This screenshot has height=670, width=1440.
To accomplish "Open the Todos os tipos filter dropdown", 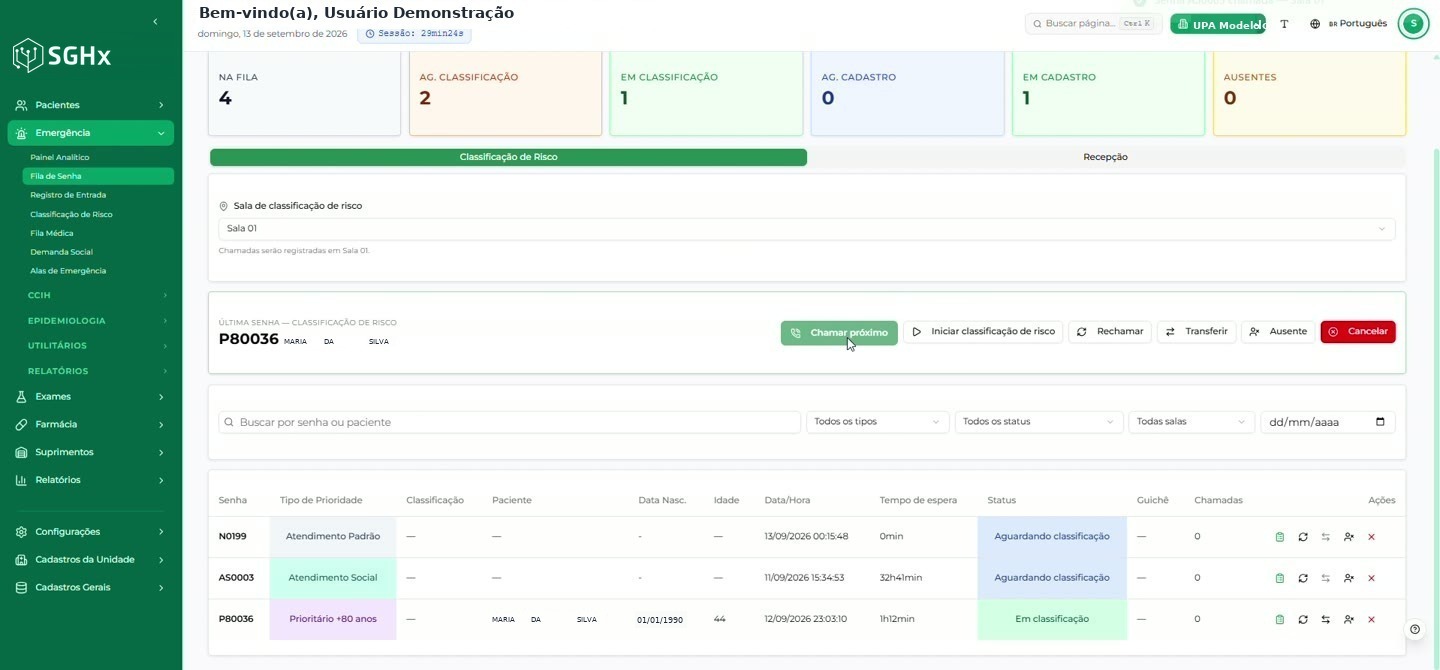I will pos(877,422).
